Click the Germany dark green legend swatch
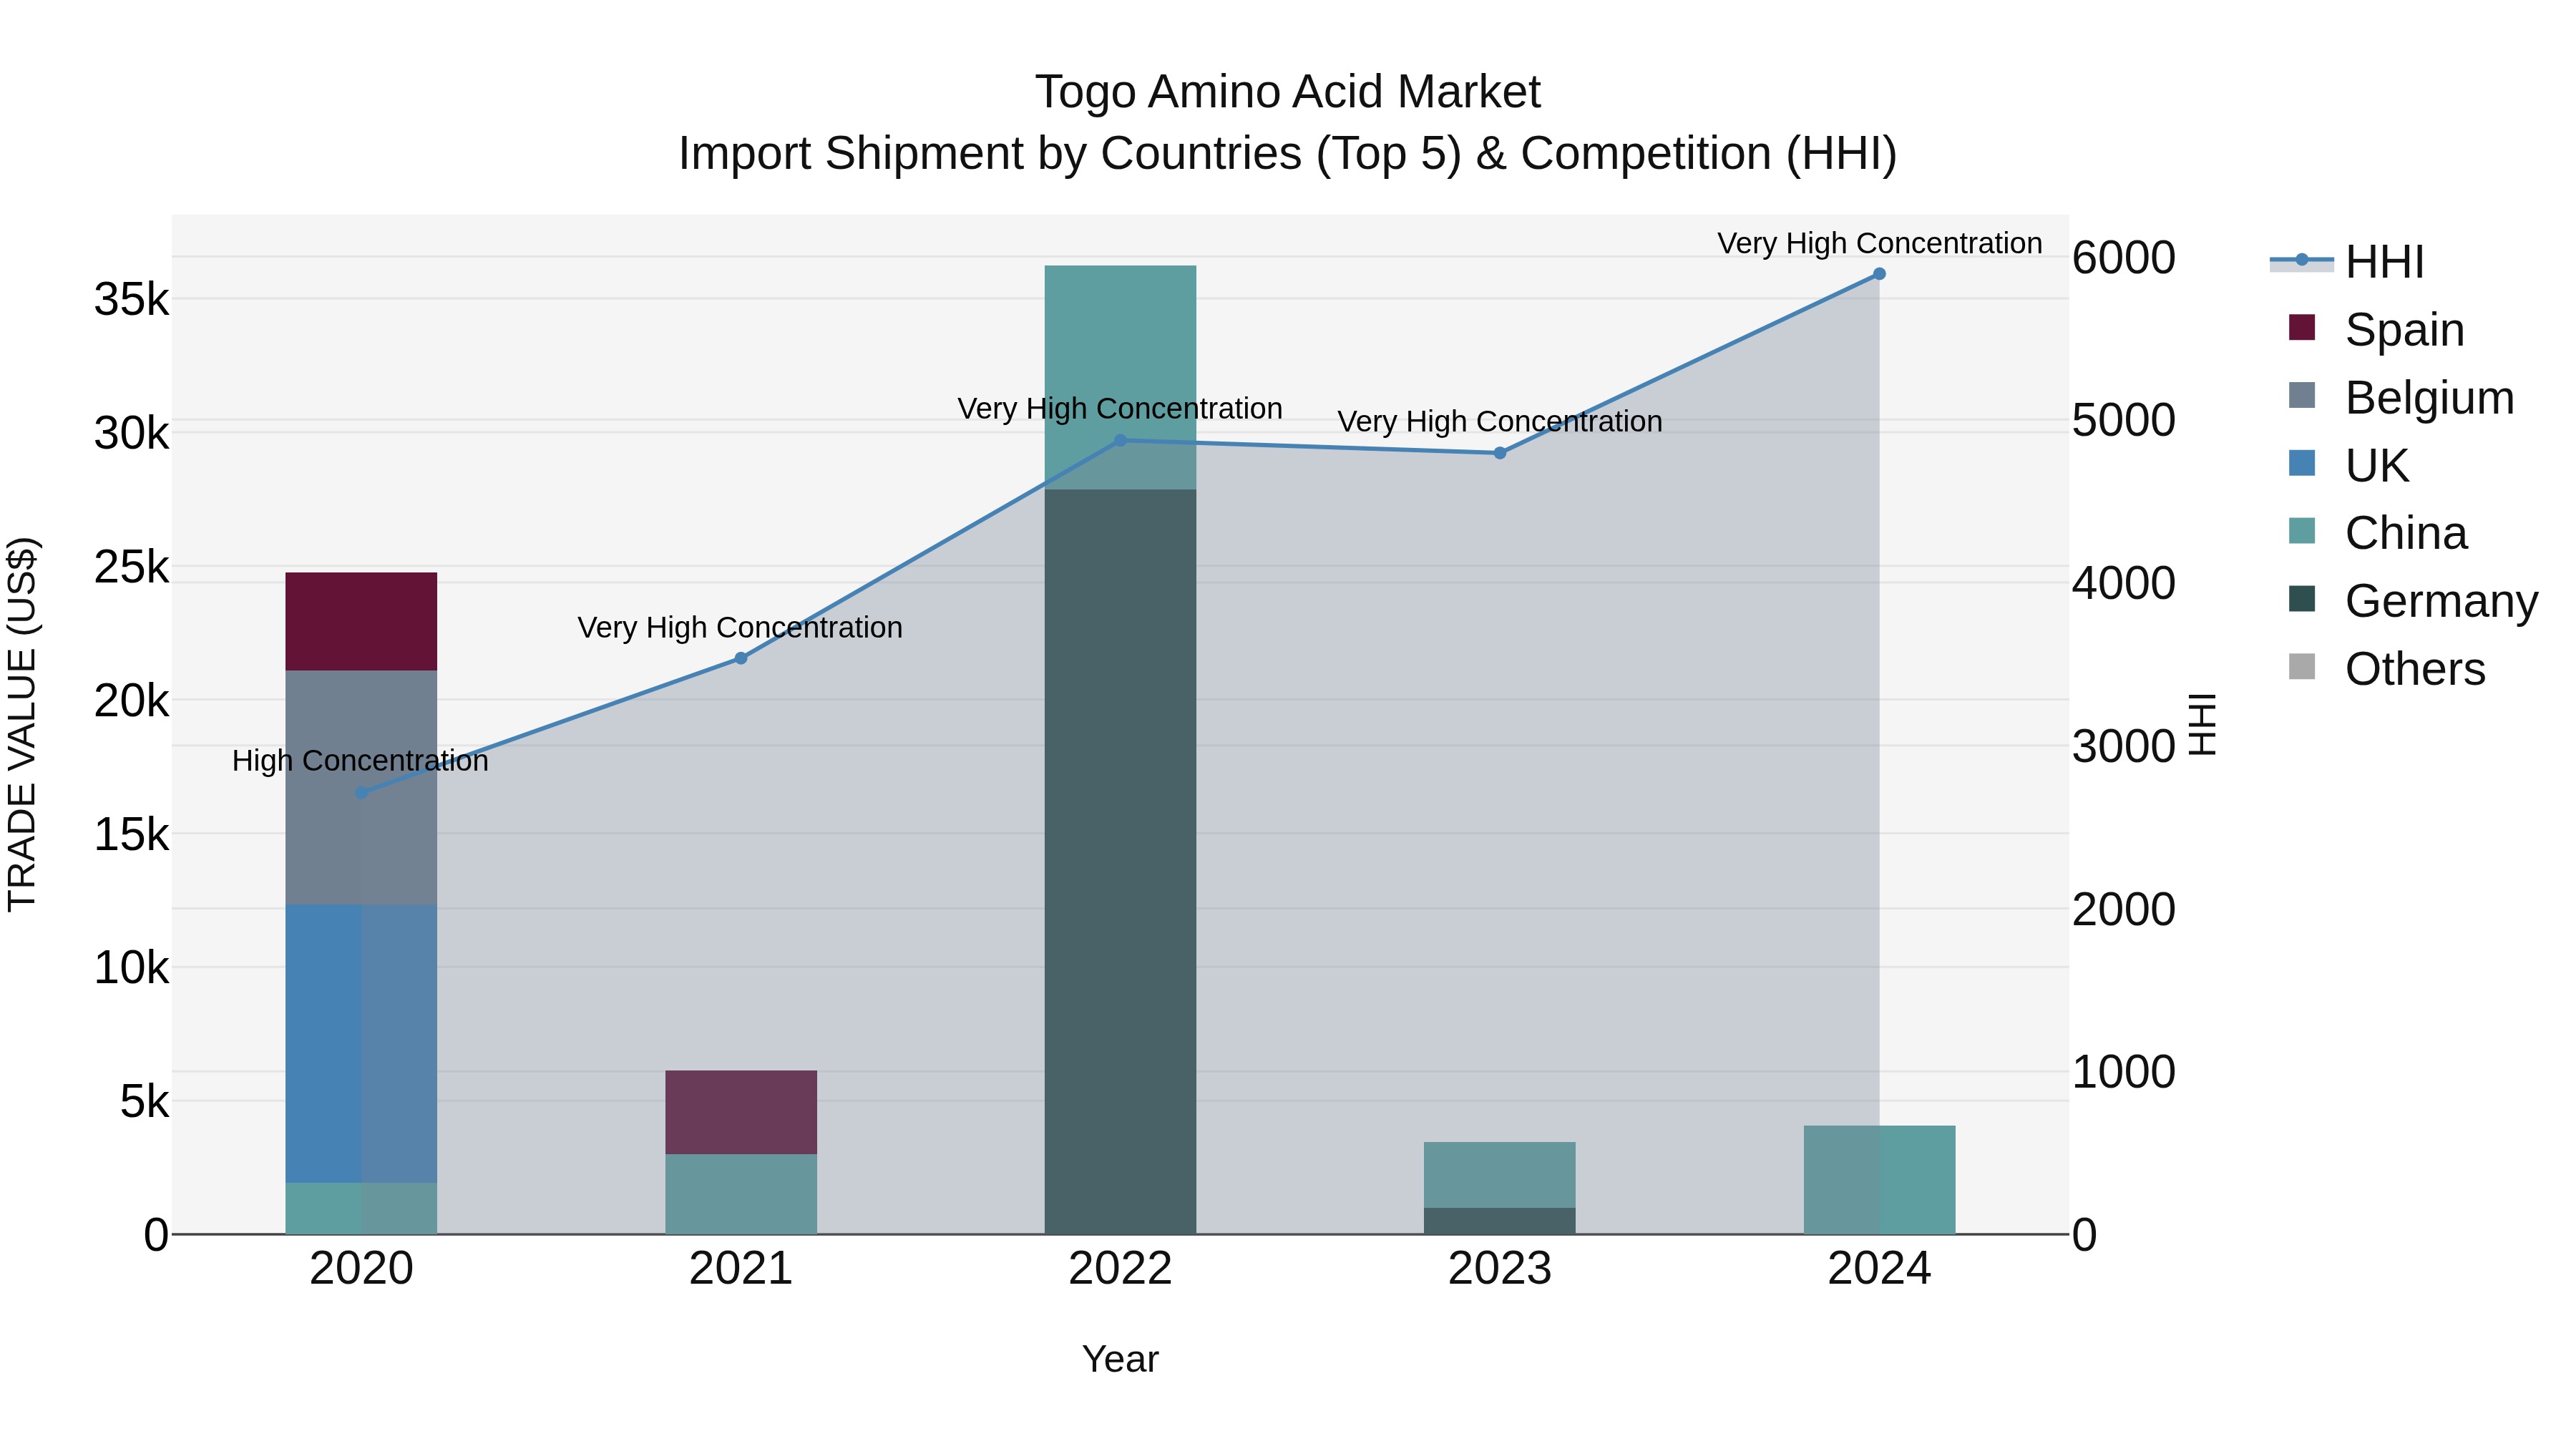Screen dimensions: 2576x1449 point(2302,599)
